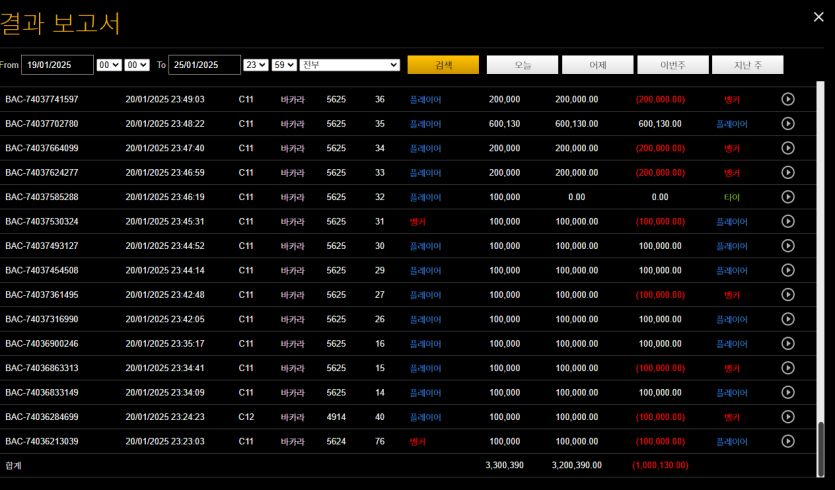Play replay for bet BAC-74037741597
This screenshot has height=490, width=835.
pyautogui.click(x=787, y=99)
